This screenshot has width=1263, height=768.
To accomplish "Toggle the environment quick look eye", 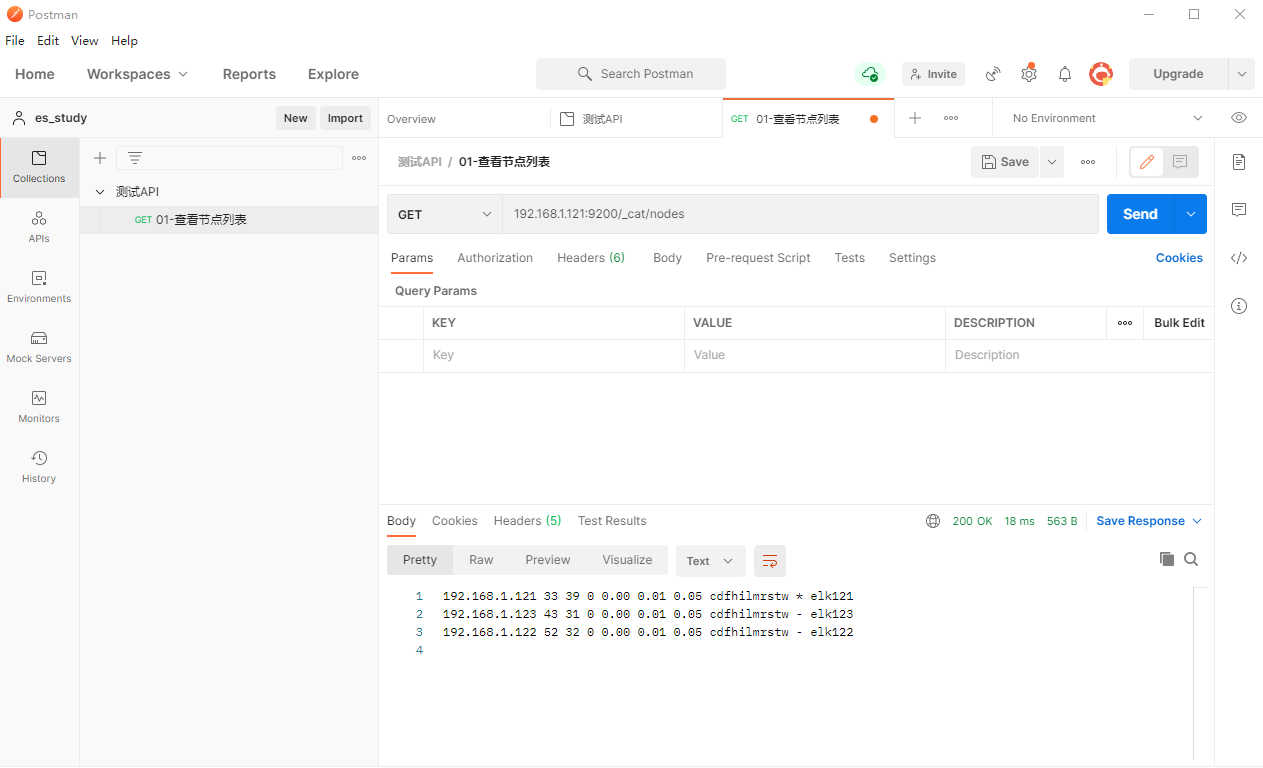I will (1239, 118).
